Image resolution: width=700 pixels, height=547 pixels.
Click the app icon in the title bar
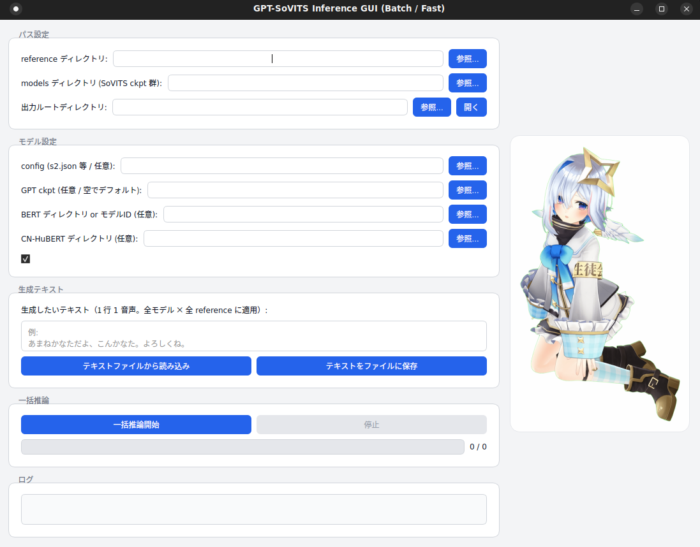pyautogui.click(x=16, y=9)
